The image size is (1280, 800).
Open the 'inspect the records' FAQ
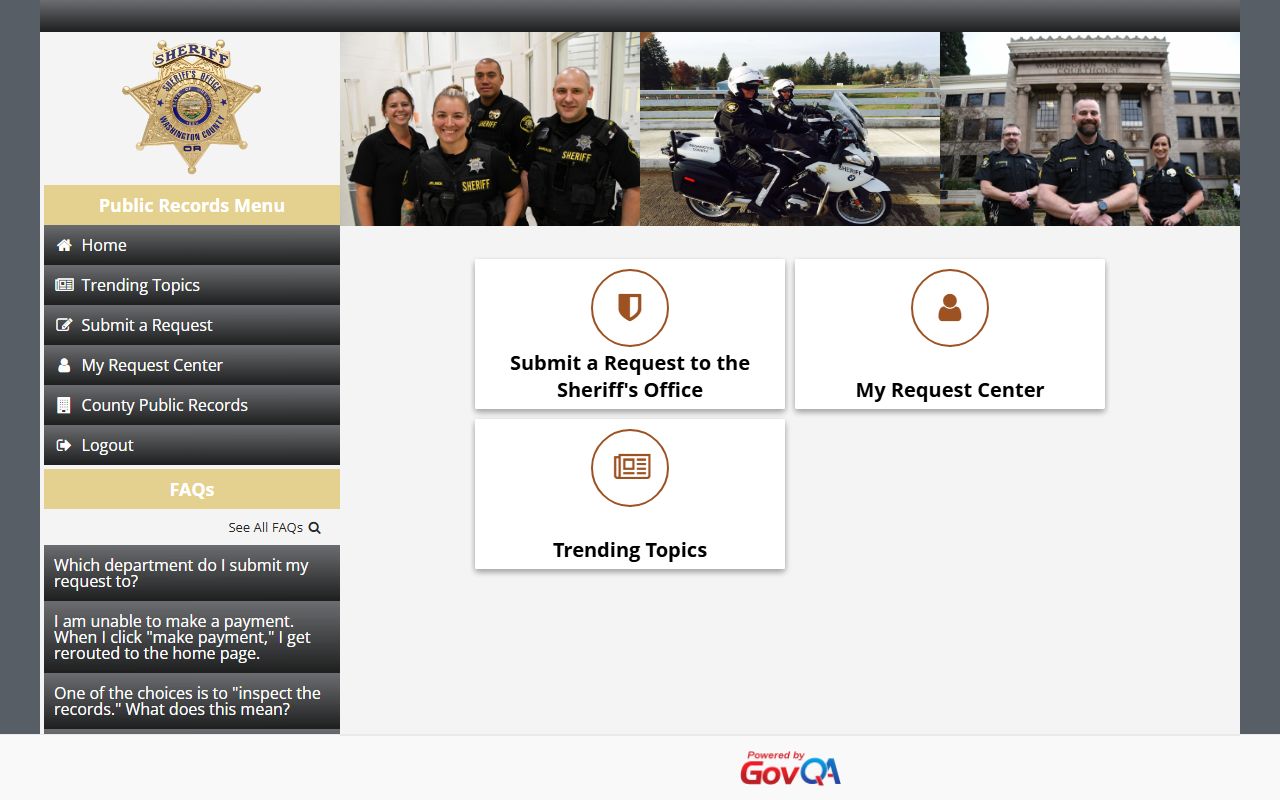192,701
